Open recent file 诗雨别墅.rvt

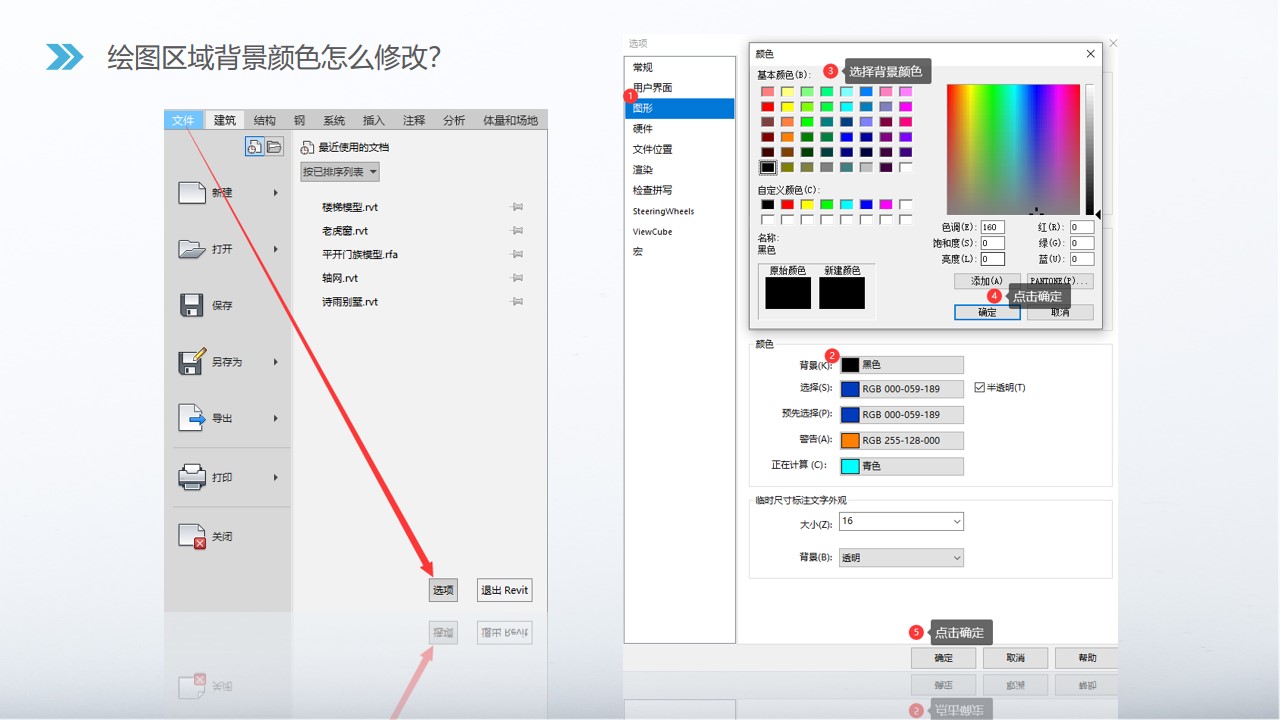350,301
